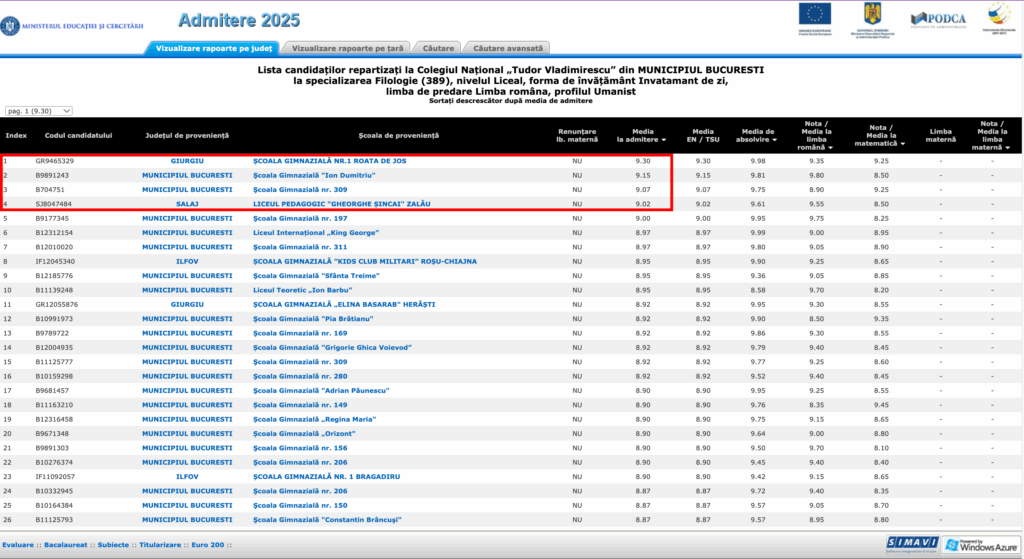This screenshot has height=559, width=1024.
Task: Click the GIURGIU county link in row 1
Action: 187,160
